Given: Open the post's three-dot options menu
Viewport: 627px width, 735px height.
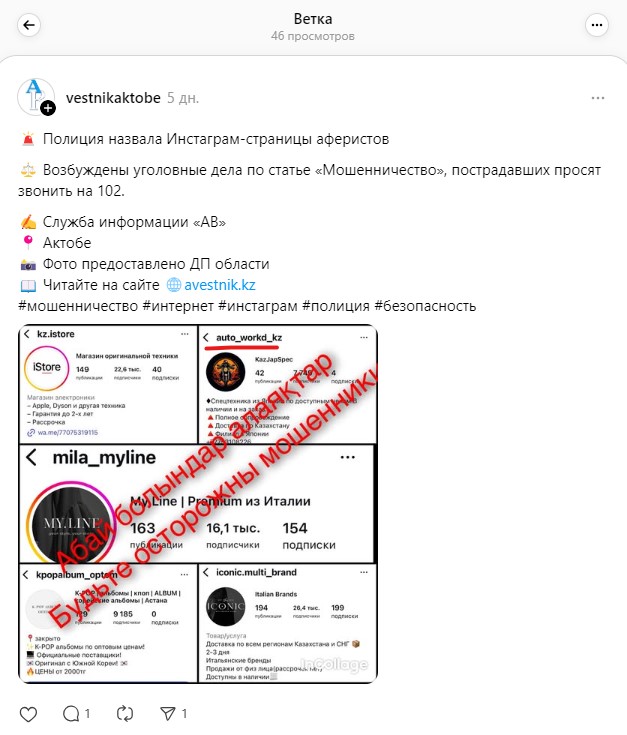Looking at the screenshot, I should tap(597, 98).
